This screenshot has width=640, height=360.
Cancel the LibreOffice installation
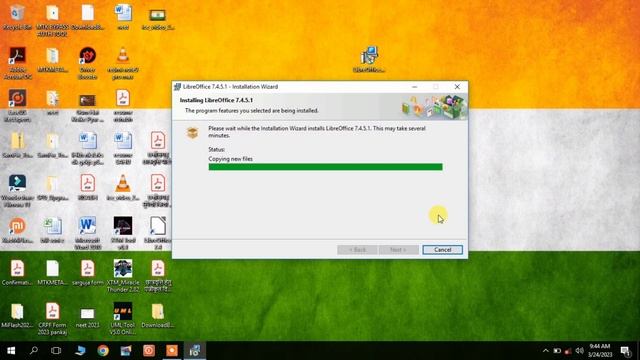[442, 249]
